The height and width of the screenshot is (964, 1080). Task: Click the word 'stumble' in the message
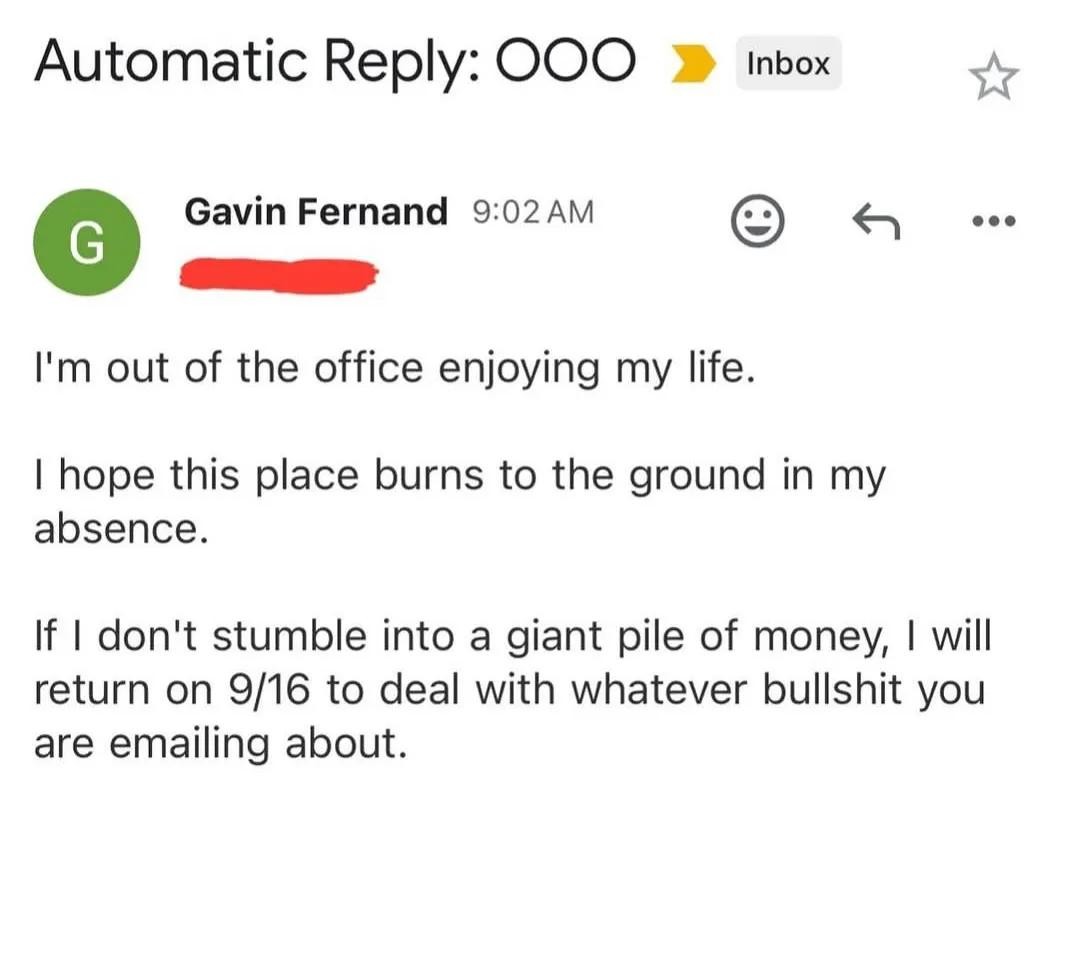coord(285,638)
